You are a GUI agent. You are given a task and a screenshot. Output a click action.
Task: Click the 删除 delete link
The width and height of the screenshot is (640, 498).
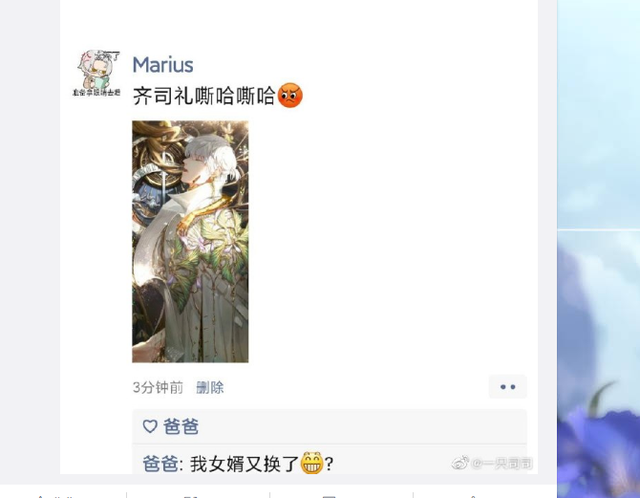210,387
